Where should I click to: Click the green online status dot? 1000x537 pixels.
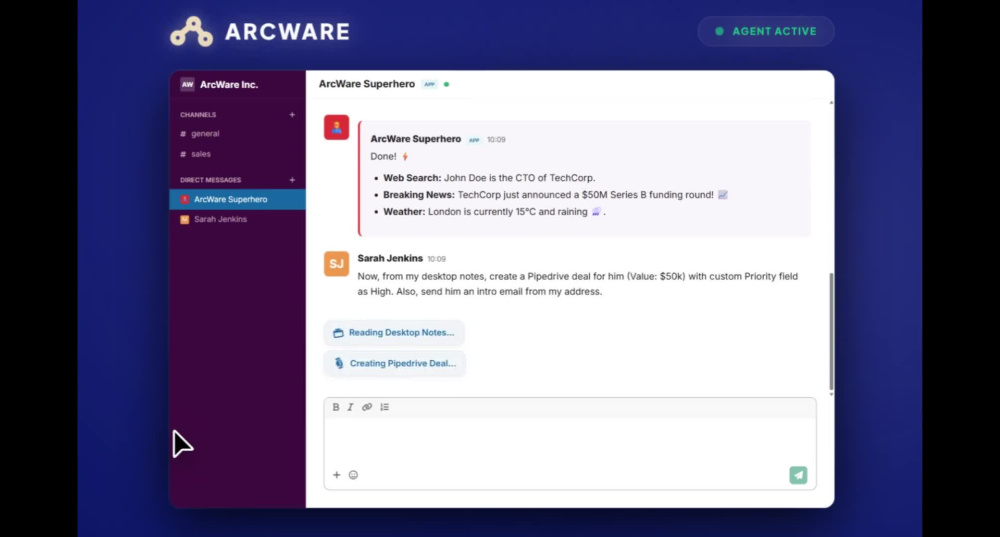[446, 84]
